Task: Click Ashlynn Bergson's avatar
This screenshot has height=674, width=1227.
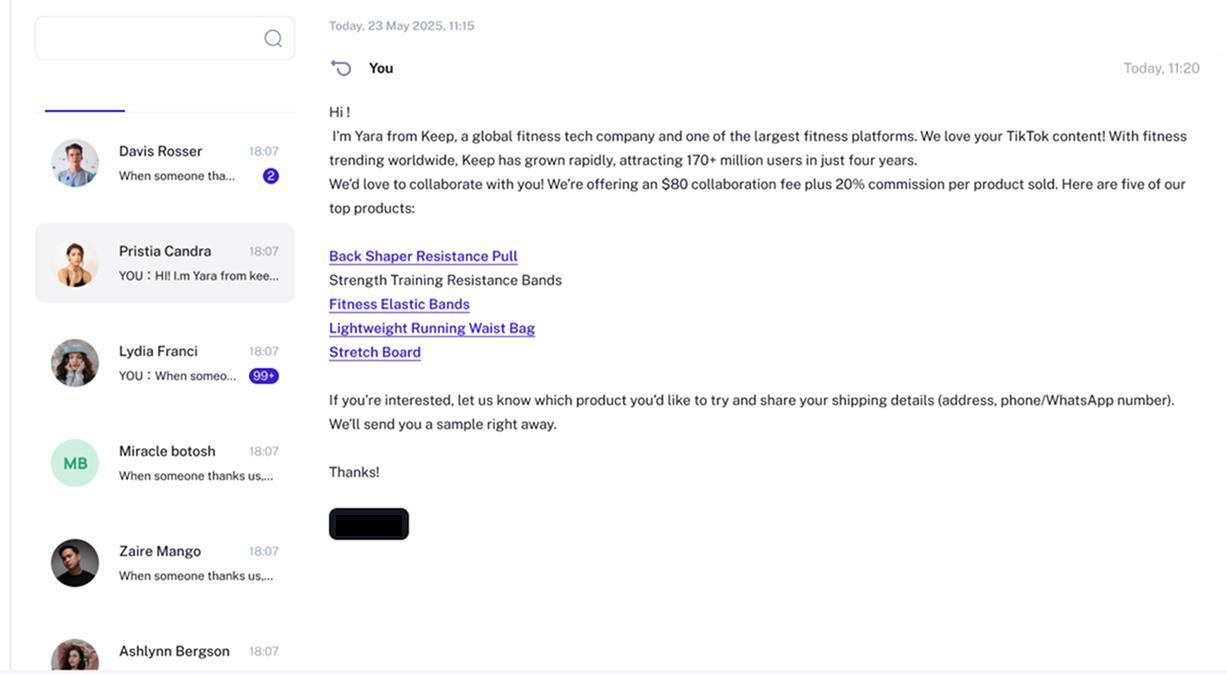Action: pyautogui.click(x=75, y=655)
